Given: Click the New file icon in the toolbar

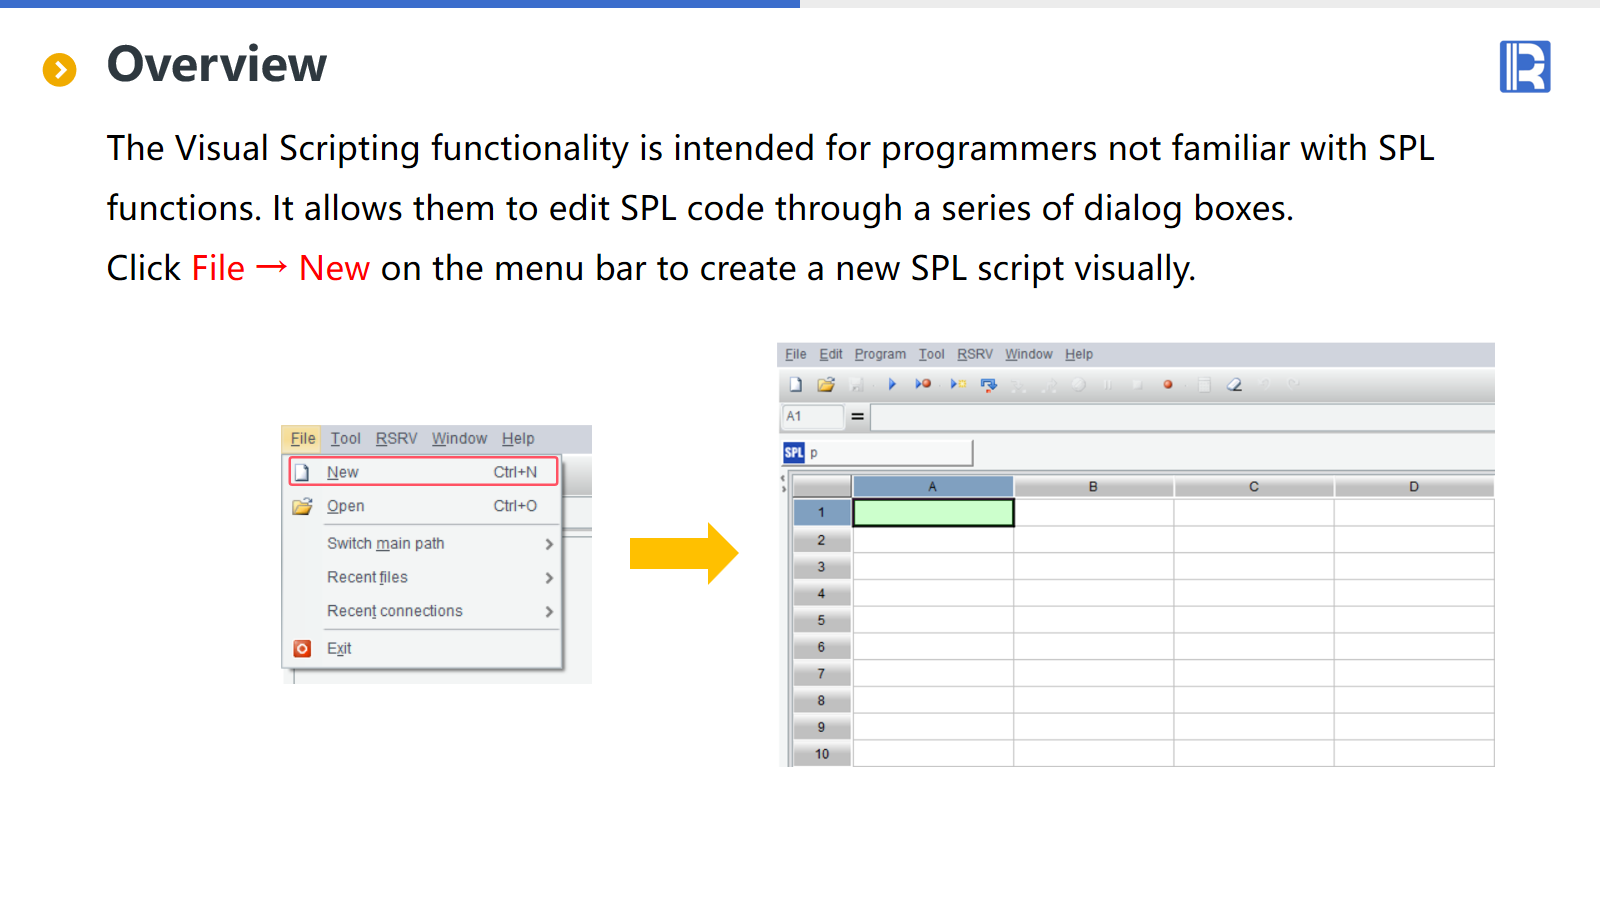Looking at the screenshot, I should 796,385.
